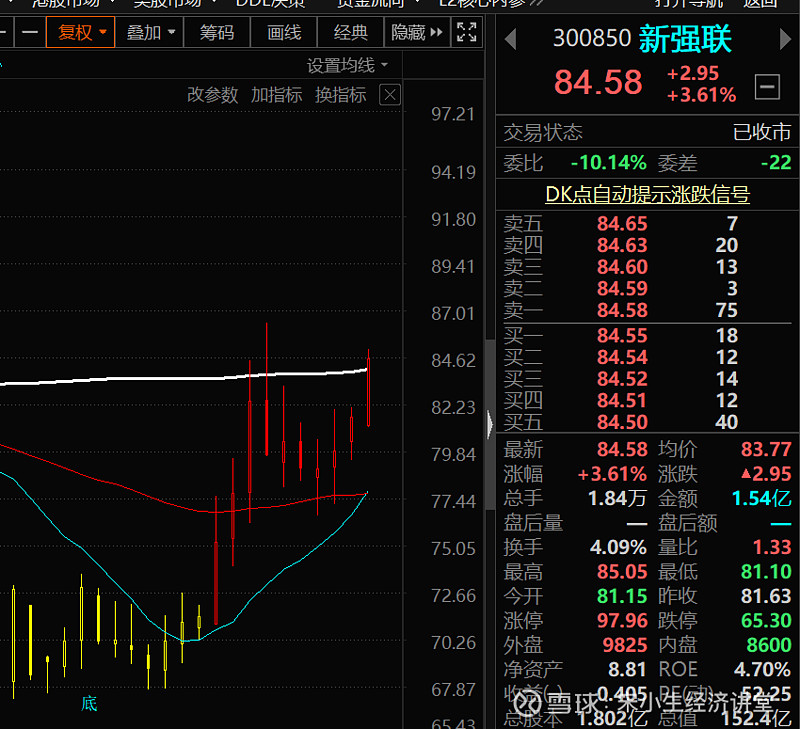800x729 pixels.
Task: Click the minus zoom-out icon on the toolbar
Action: 30,32
